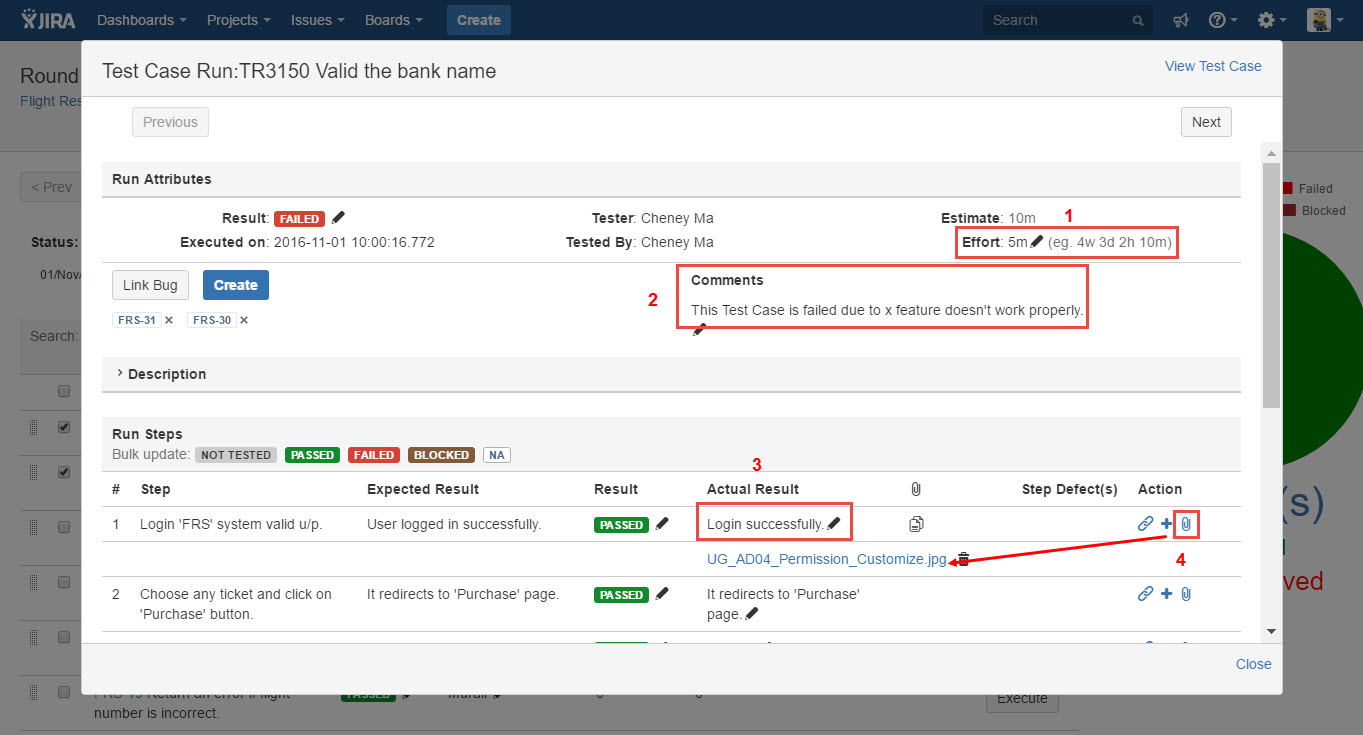Expand the Description section
The height and width of the screenshot is (735, 1363).
point(161,374)
